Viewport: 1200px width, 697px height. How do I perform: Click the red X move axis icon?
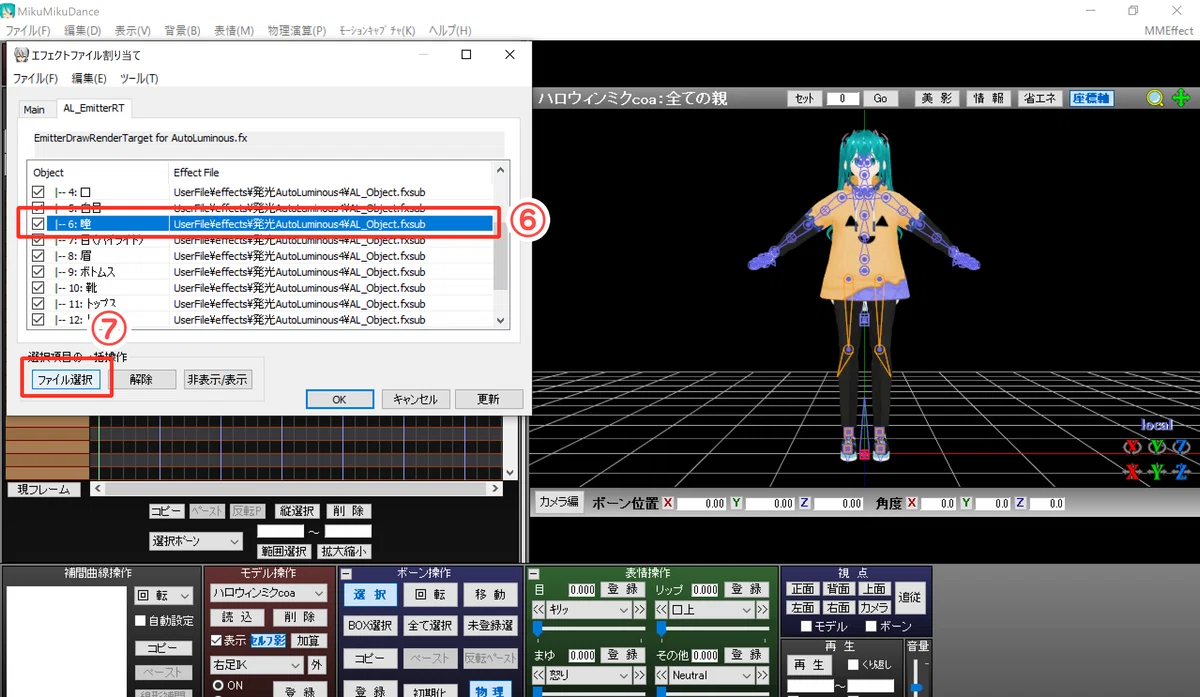click(x=1132, y=470)
